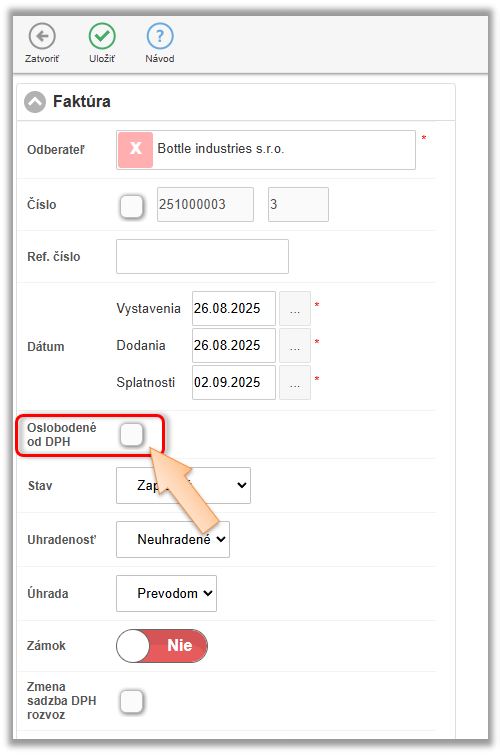Check Zmena sadzba DPH rozvoz box
Image resolution: width=500 pixels, height=755 pixels.
point(132,701)
